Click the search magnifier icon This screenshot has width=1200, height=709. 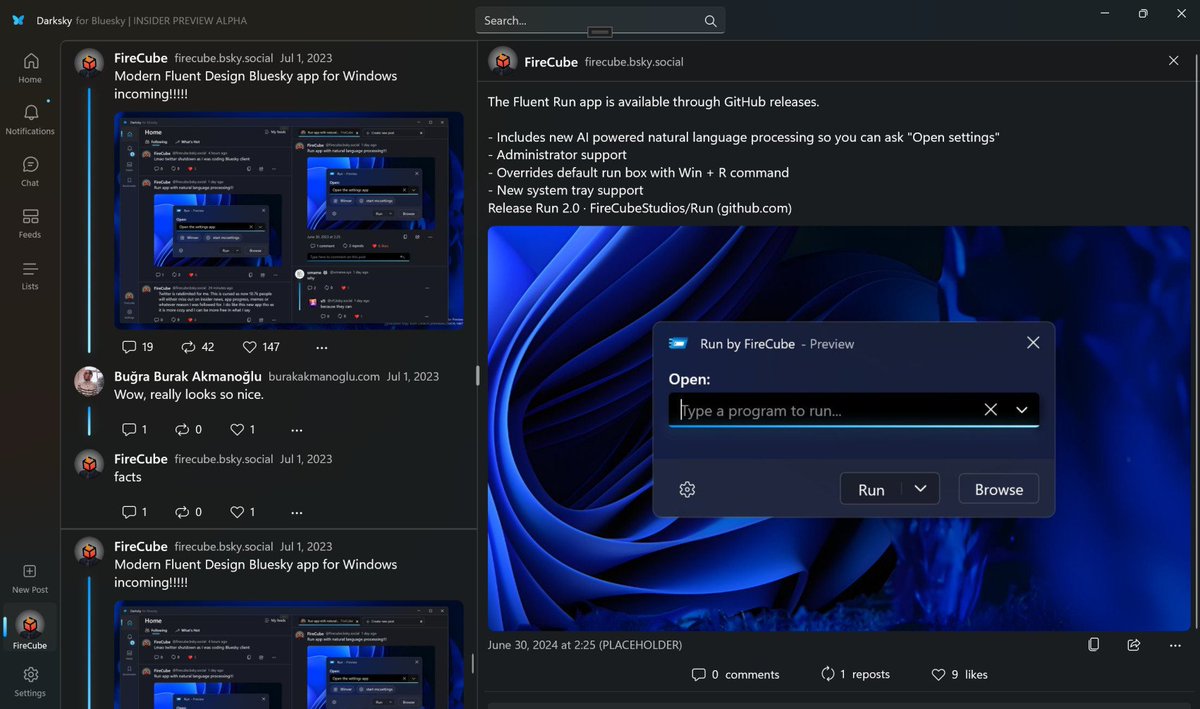click(x=711, y=20)
